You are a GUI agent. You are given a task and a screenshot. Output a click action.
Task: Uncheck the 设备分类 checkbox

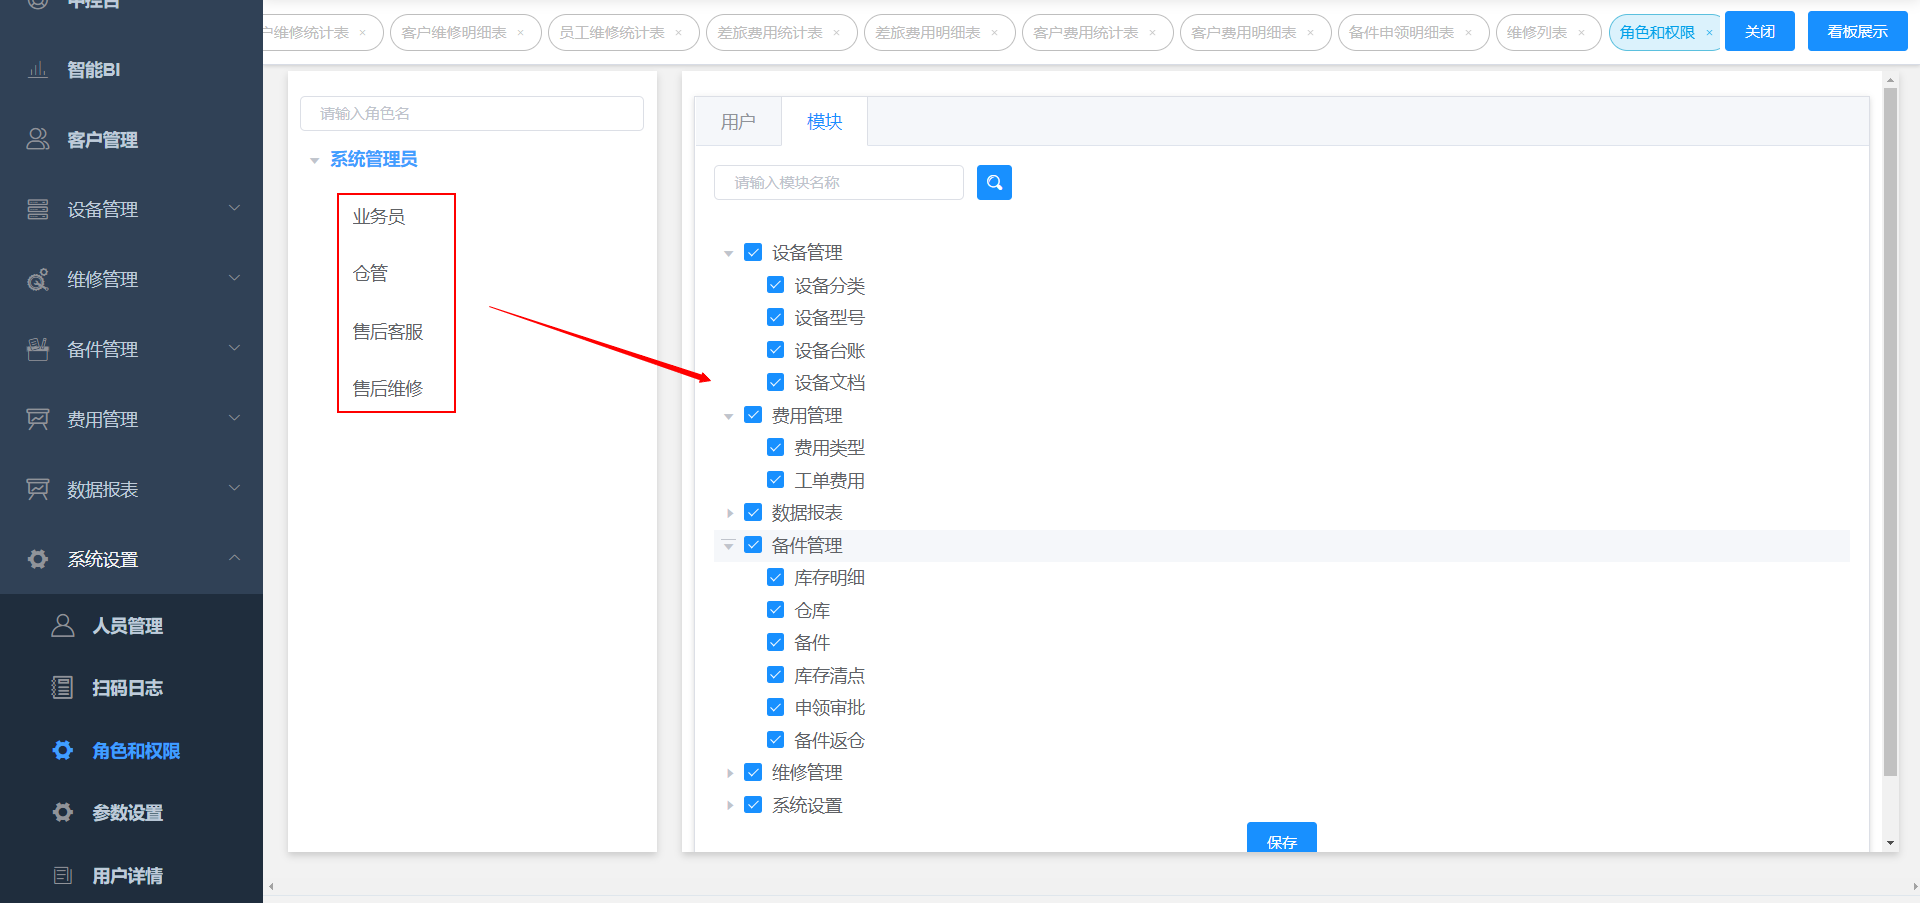(775, 285)
